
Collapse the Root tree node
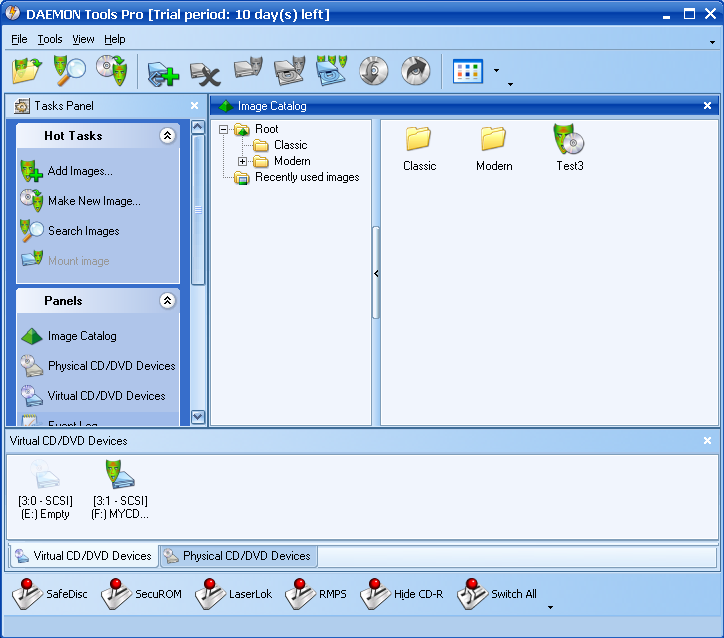(223, 130)
